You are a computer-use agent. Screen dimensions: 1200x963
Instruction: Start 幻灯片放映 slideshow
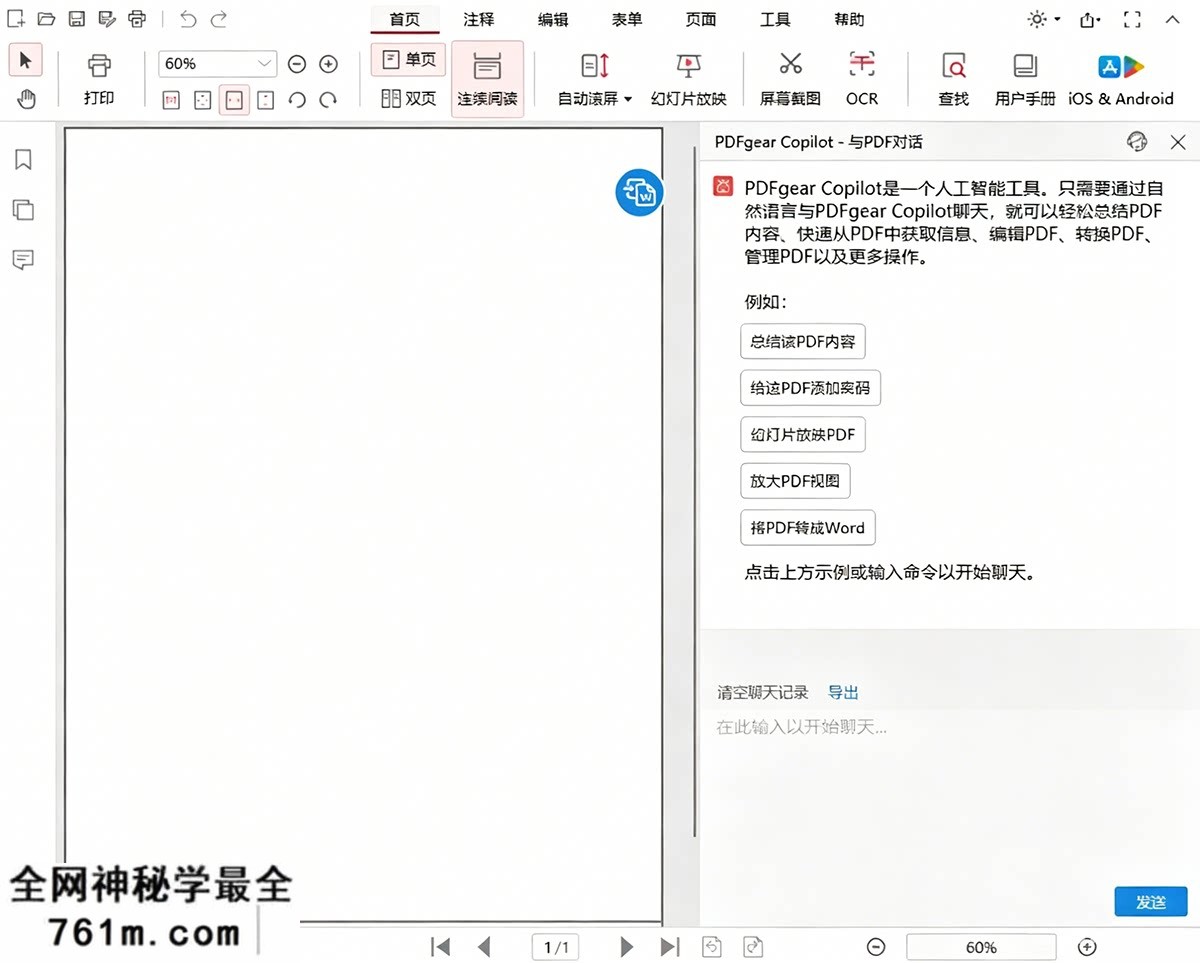point(688,79)
